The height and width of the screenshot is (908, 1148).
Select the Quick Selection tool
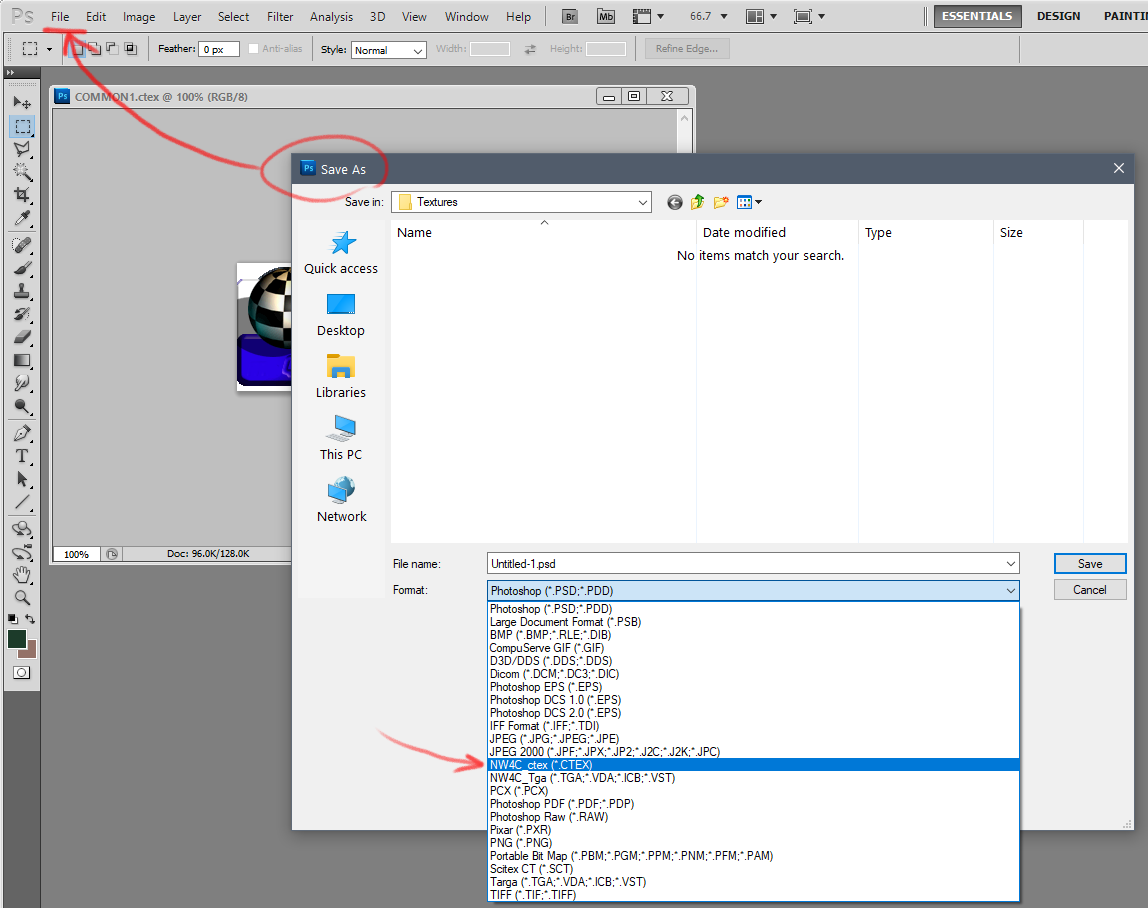[22, 172]
